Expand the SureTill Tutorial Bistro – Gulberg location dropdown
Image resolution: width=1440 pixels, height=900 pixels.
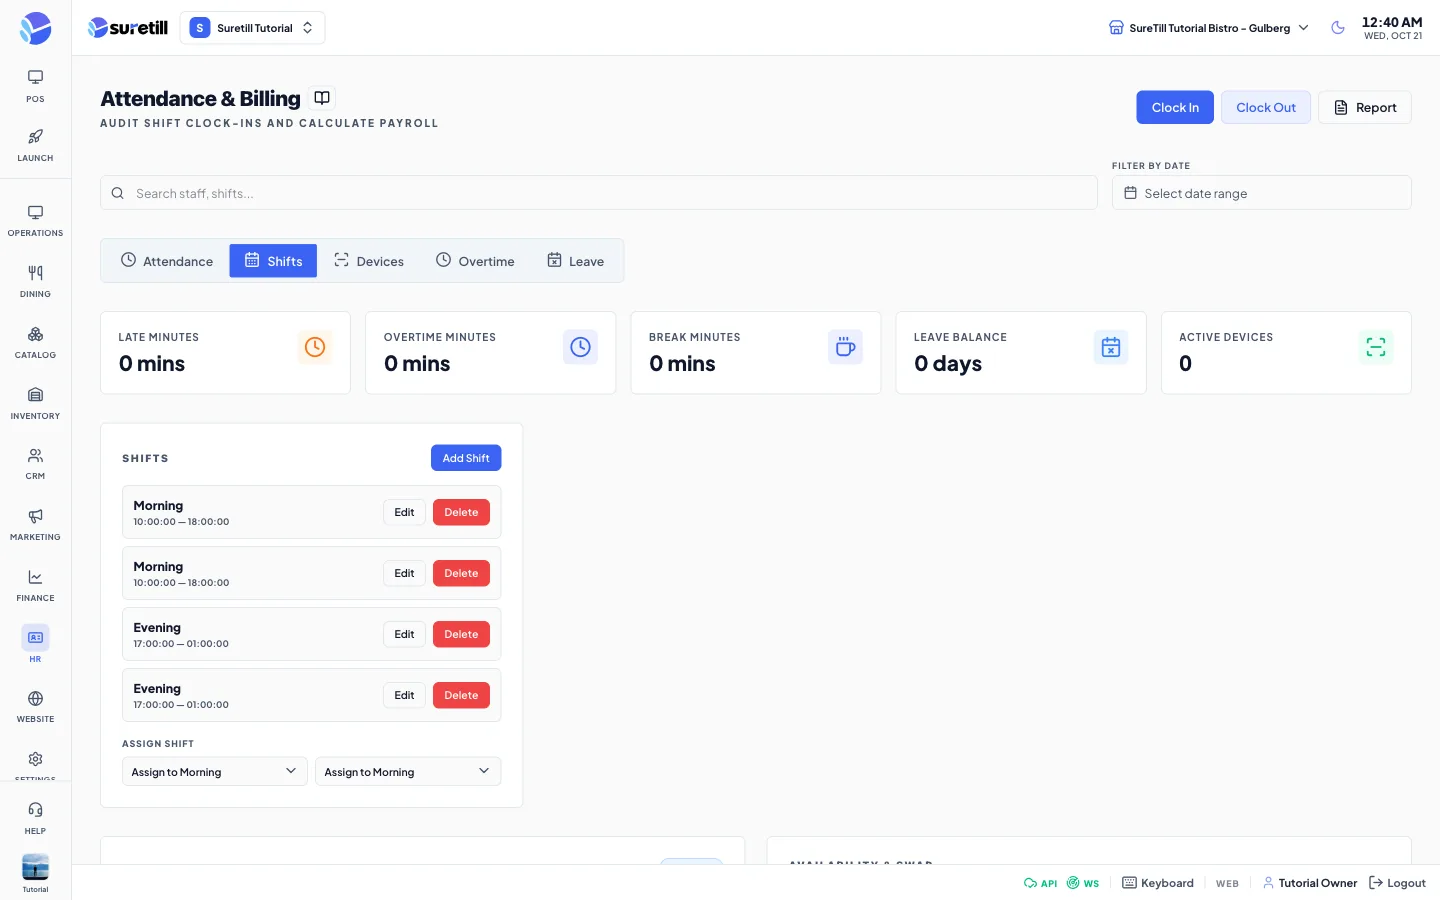(x=1208, y=28)
